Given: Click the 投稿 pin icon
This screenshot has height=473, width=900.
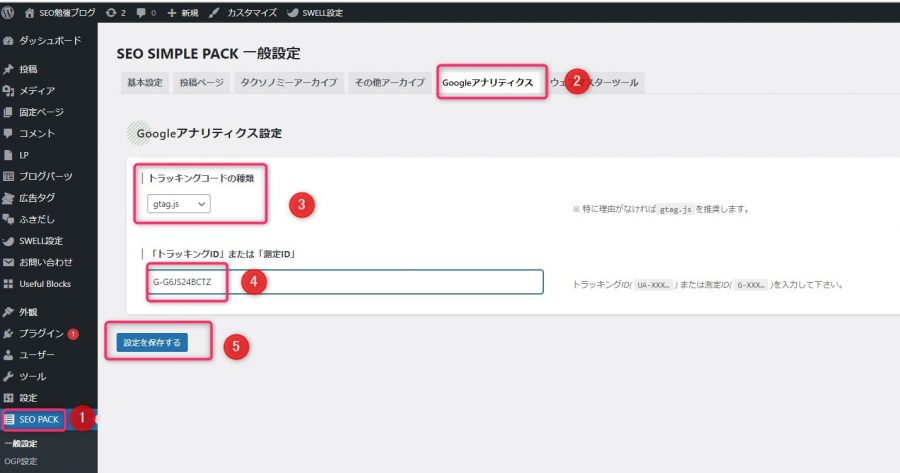Looking at the screenshot, I should click(x=8, y=69).
